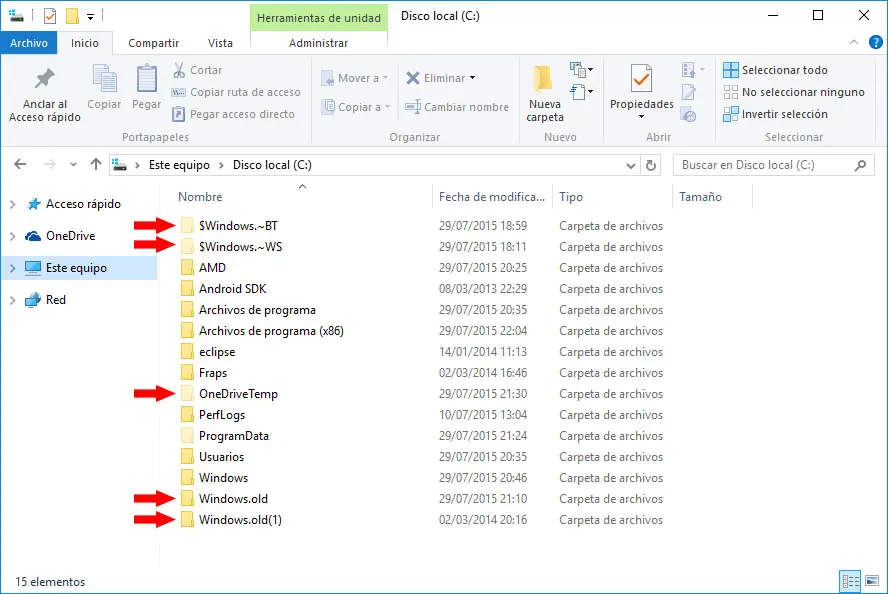Click No seleccionar ninguno
This screenshot has width=888, height=594.
click(794, 92)
